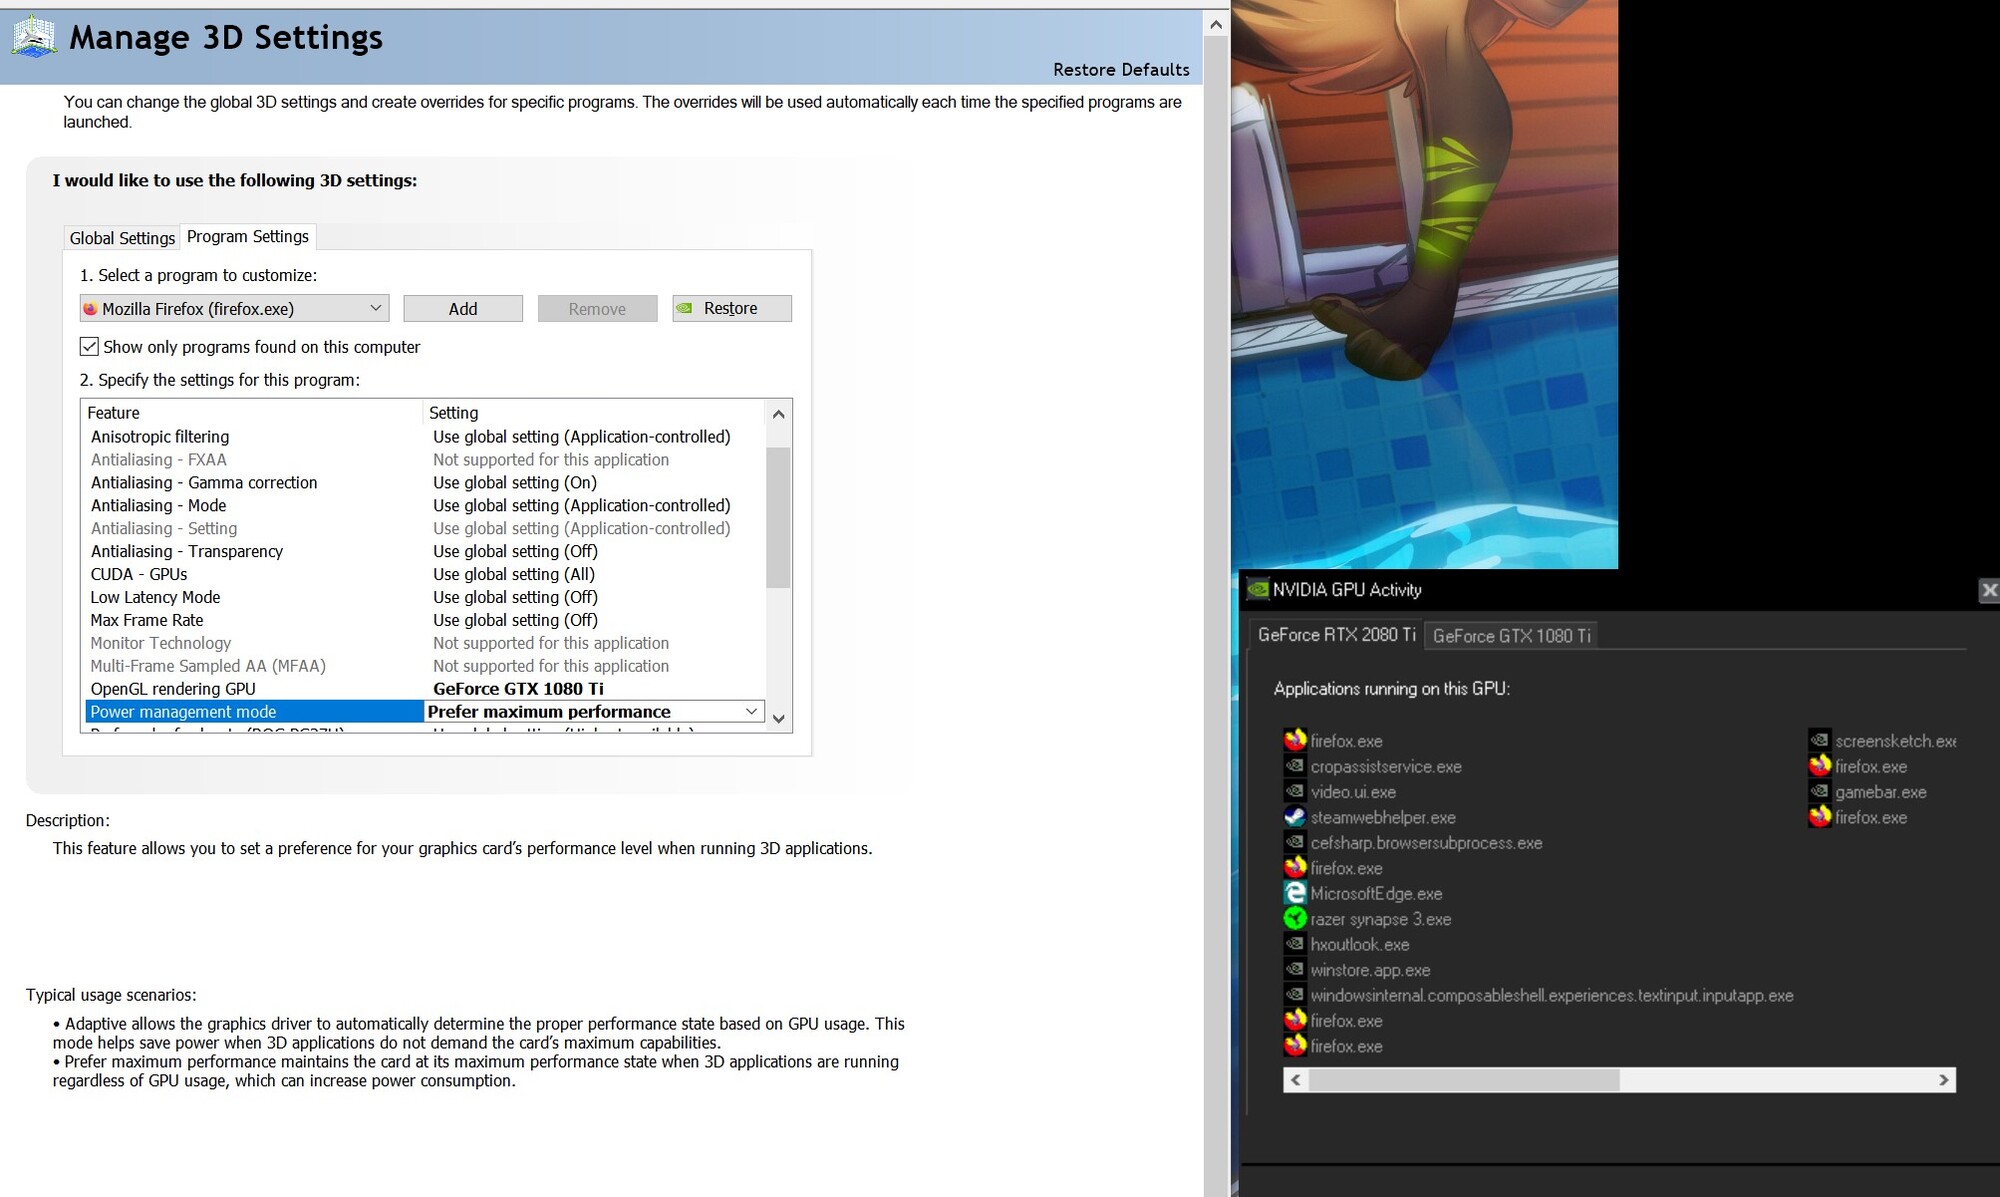Click the NVIDIA icon on Restore button
2000x1197 pixels.
coord(685,308)
